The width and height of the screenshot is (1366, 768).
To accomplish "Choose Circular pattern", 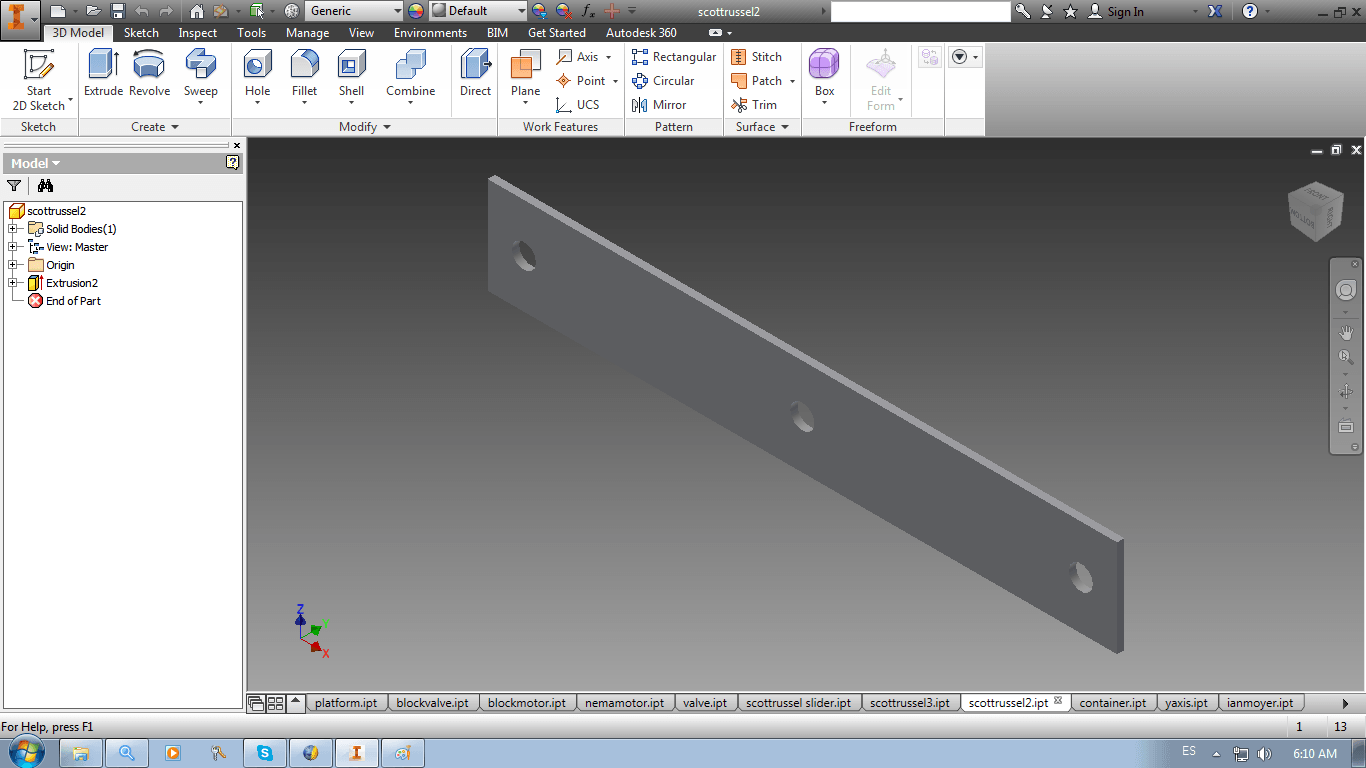I will pyautogui.click(x=663, y=81).
